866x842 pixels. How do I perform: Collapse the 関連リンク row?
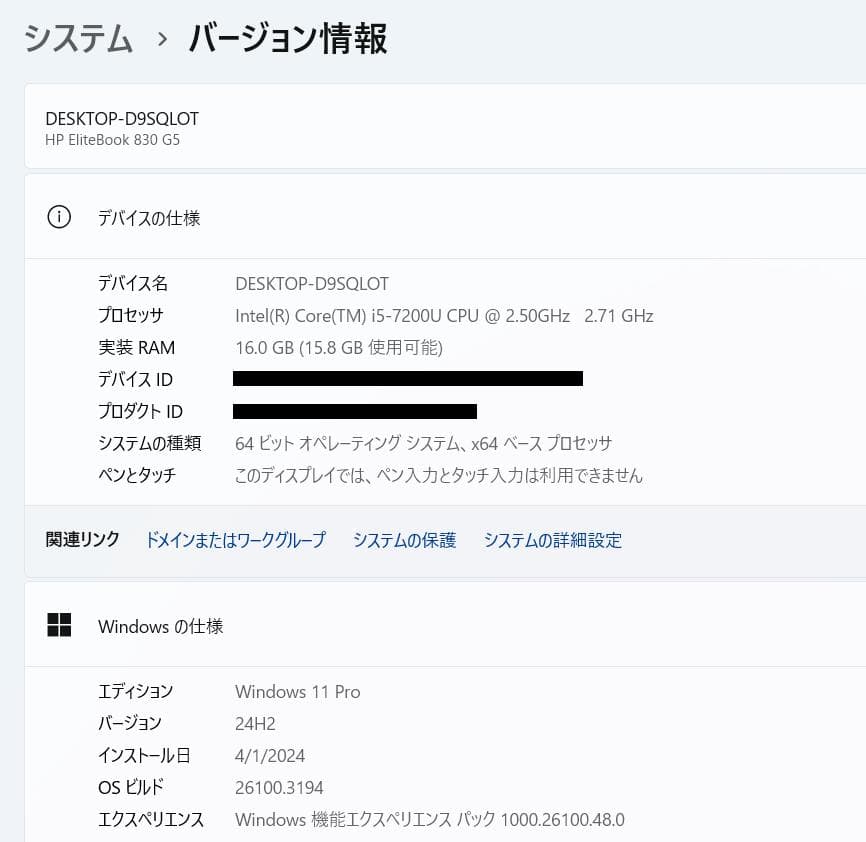[x=82, y=539]
